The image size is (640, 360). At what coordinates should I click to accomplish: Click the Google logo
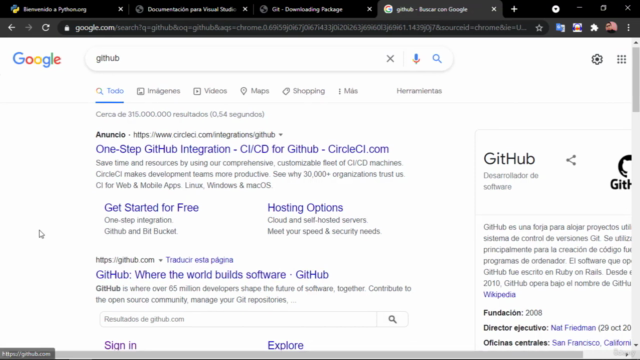(37, 59)
